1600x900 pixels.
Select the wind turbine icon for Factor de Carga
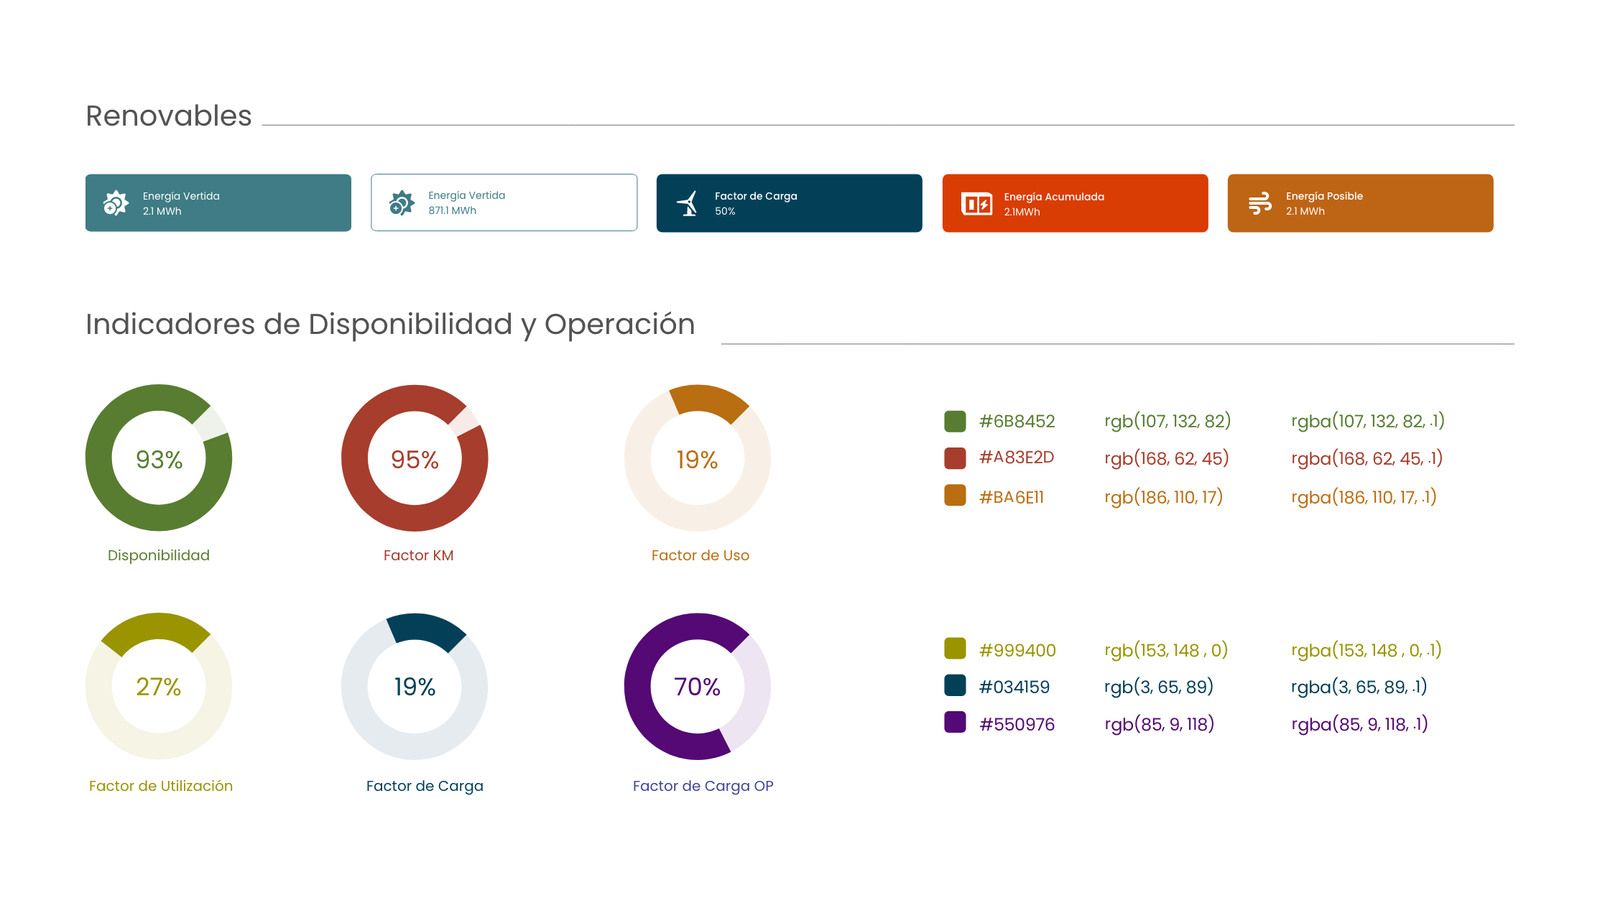688,204
